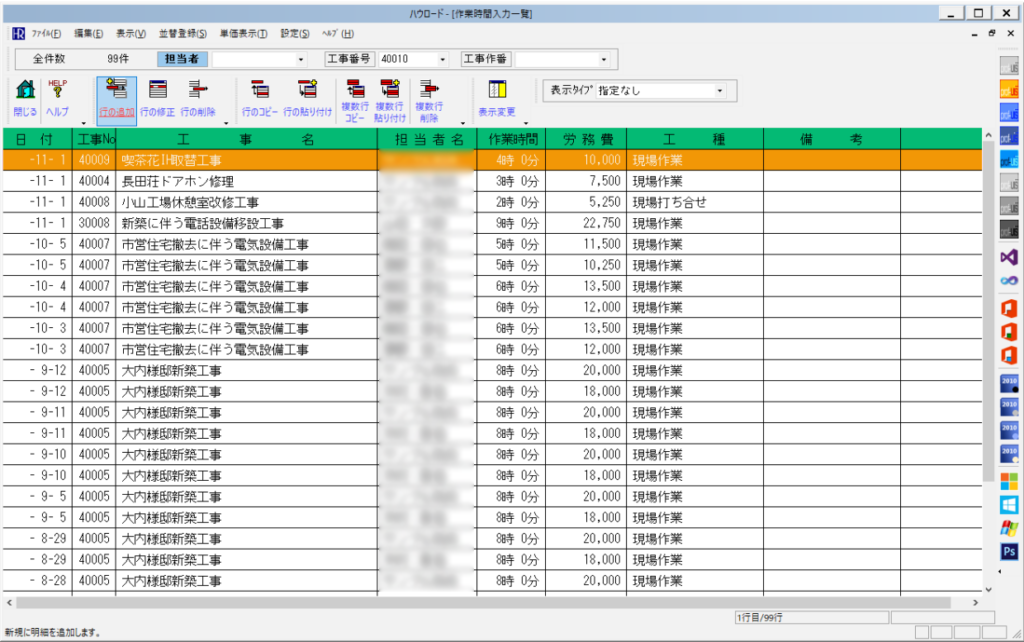Screen dimensions: 1024x642
Task: Click the 閉じる (close) house icon
Action: [x=25, y=96]
